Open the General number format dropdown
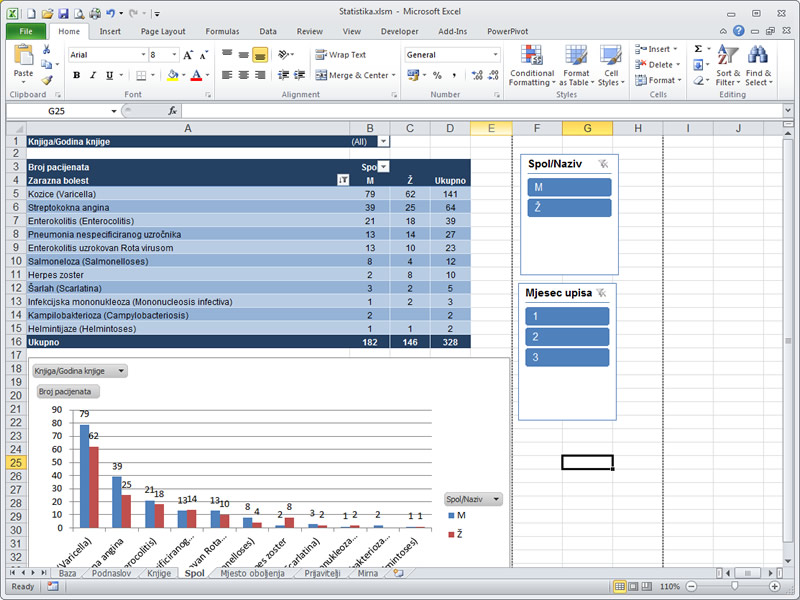This screenshot has height=600, width=800. pyautogui.click(x=495, y=55)
